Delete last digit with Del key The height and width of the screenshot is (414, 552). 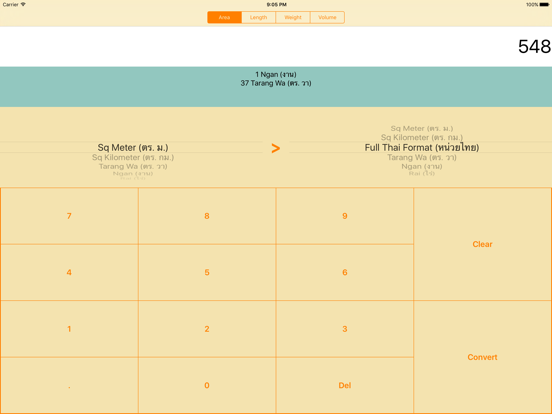pyautogui.click(x=345, y=385)
